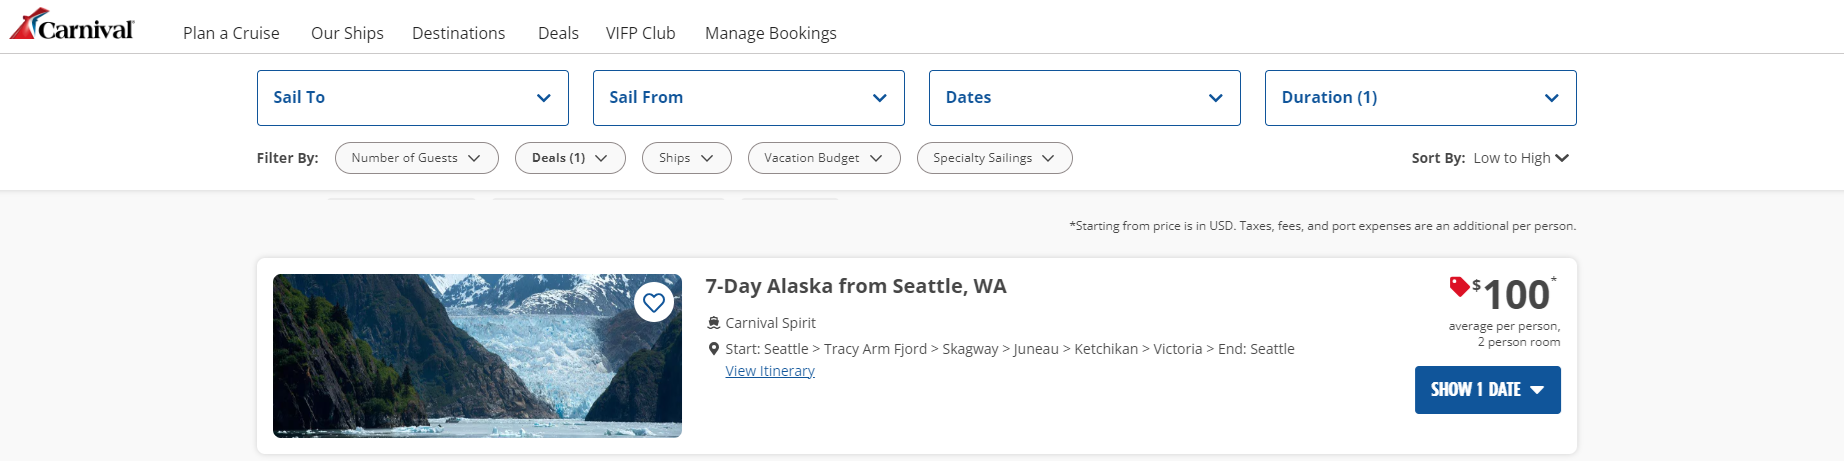Expand the Duration (1) dropdown
The width and height of the screenshot is (1844, 461).
(x=1421, y=98)
